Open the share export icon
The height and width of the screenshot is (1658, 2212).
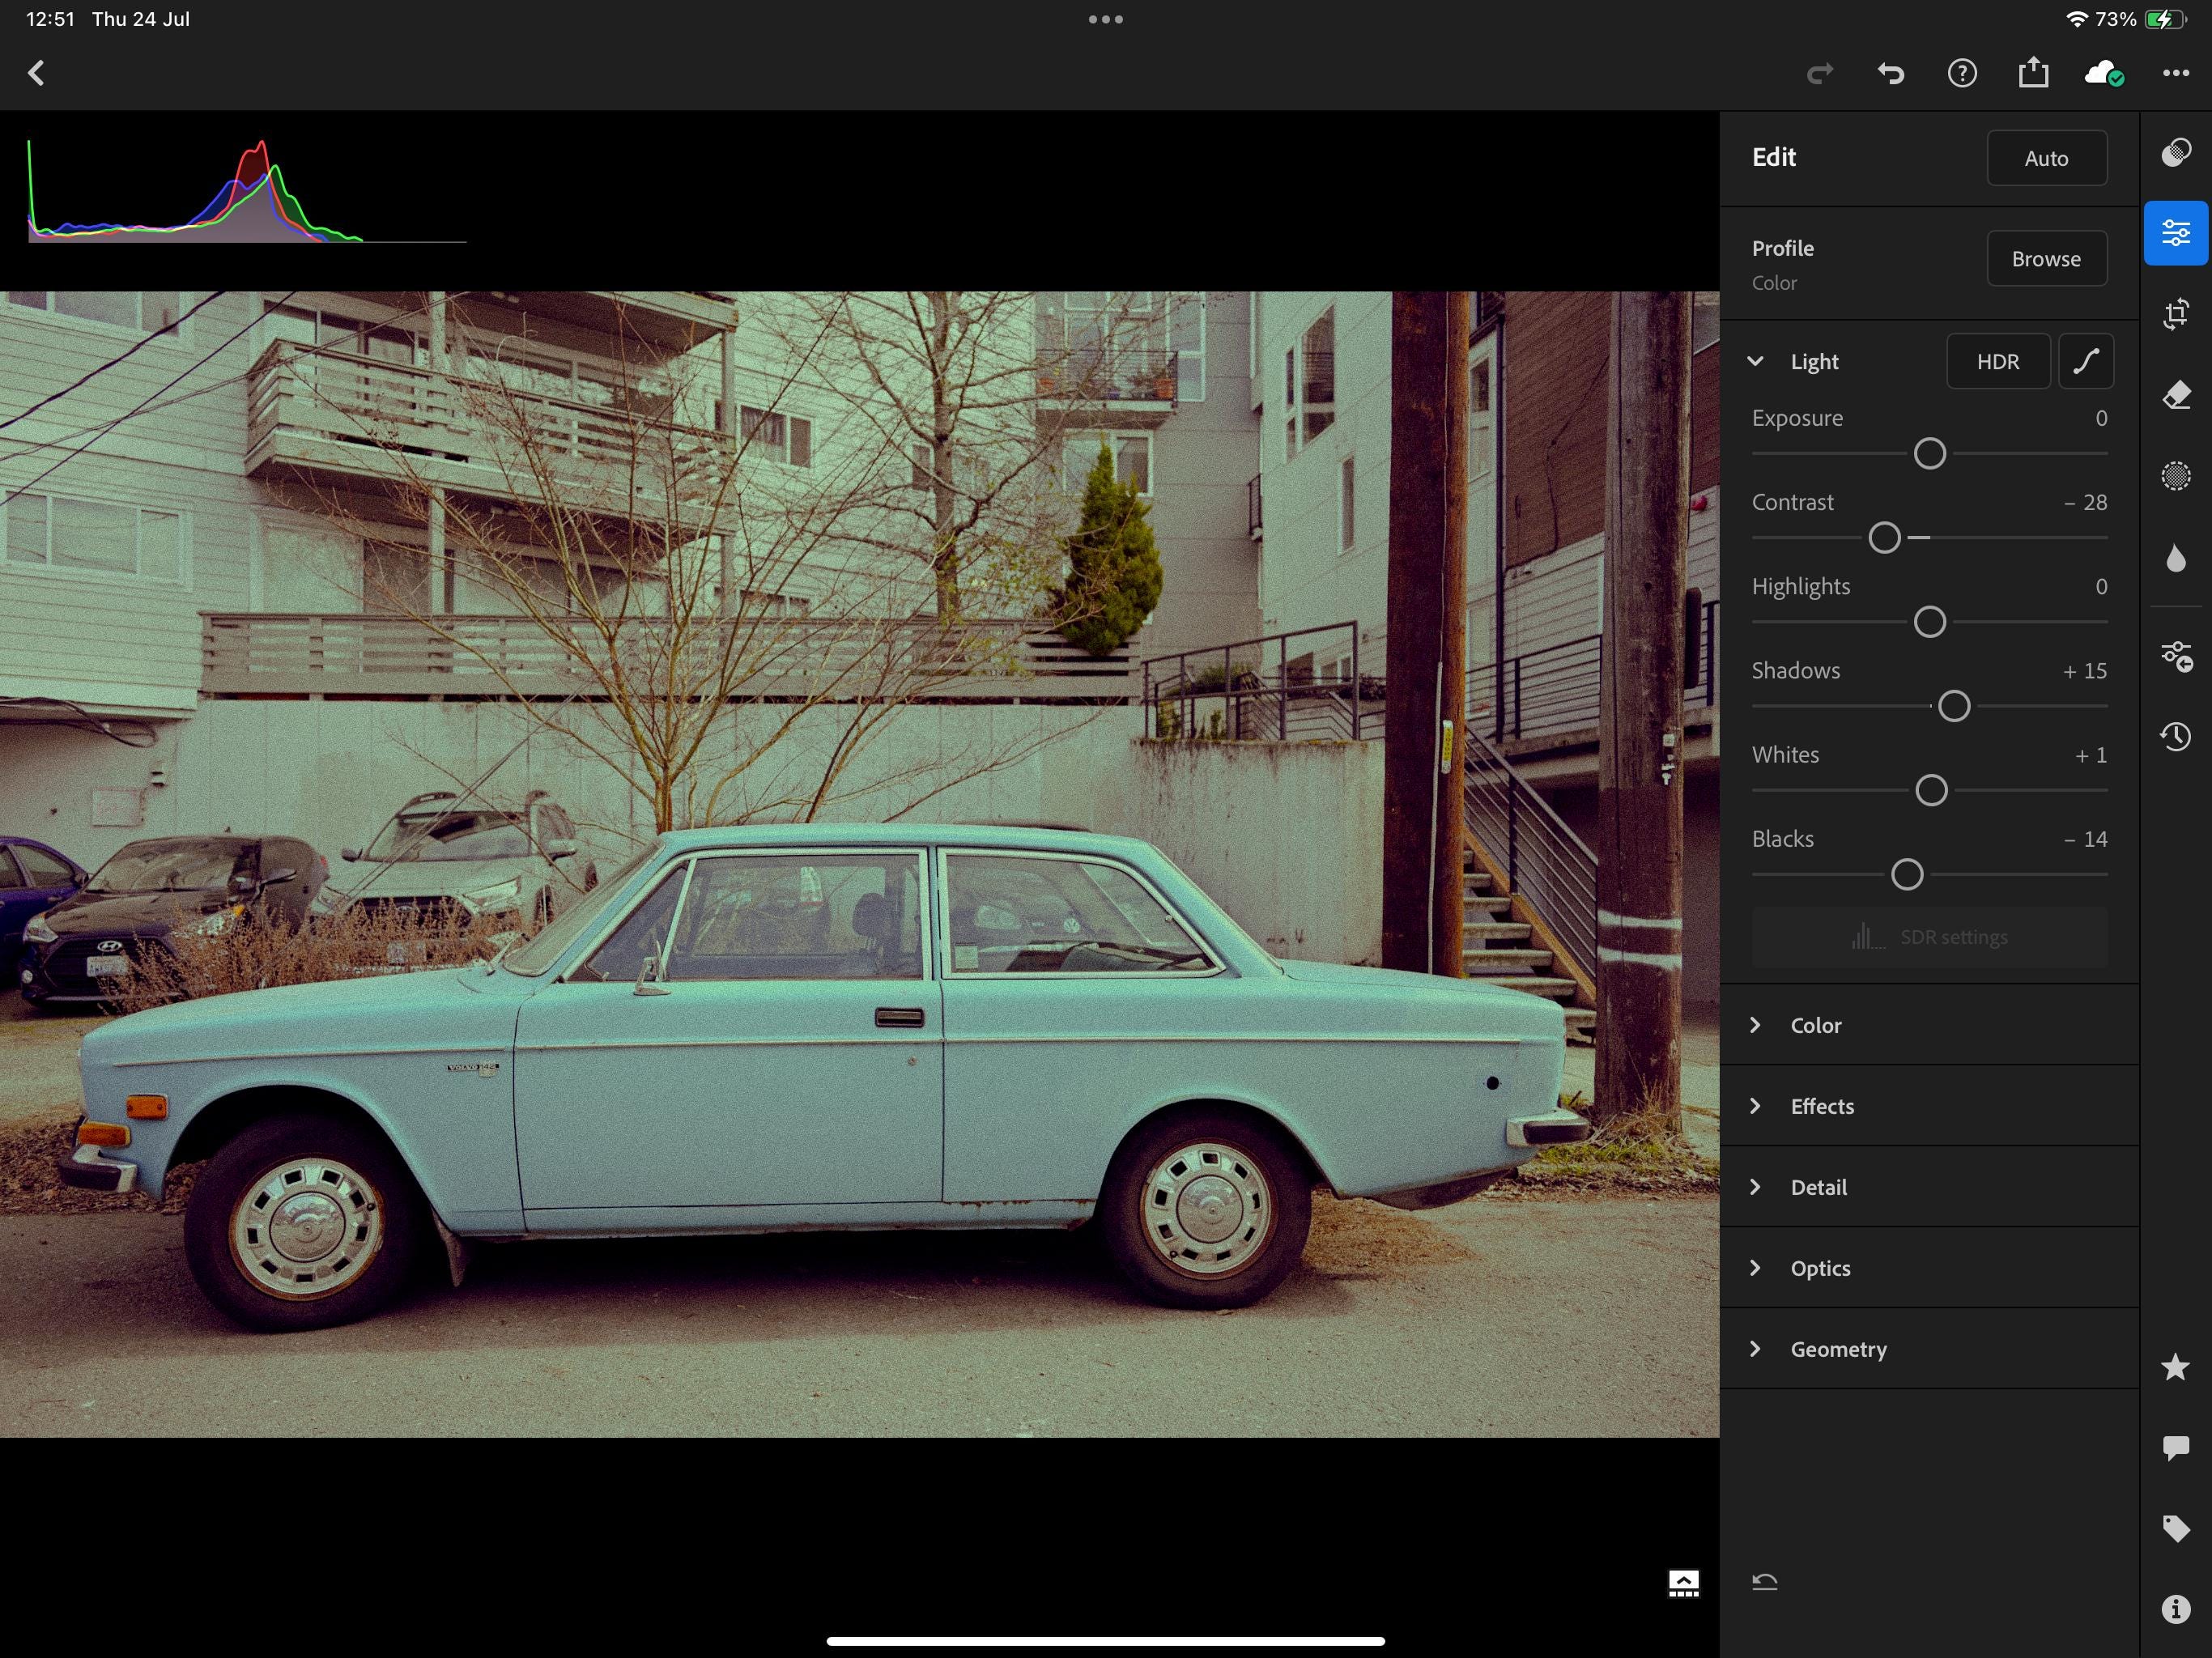click(x=2033, y=72)
